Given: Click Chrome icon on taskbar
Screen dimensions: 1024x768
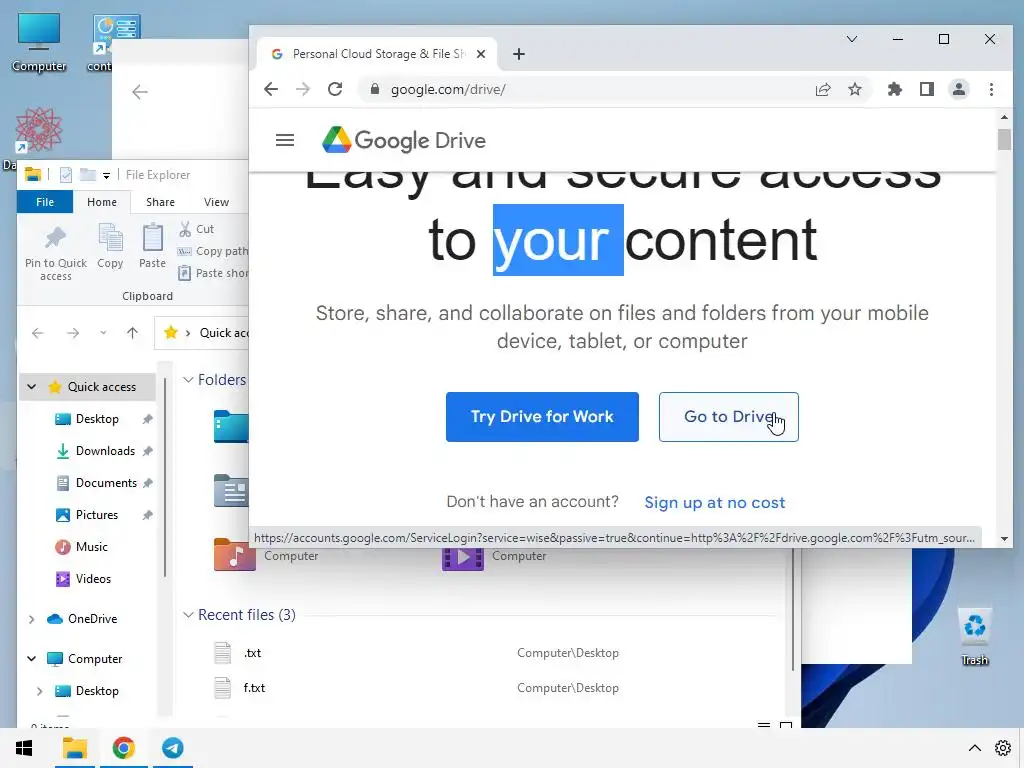Looking at the screenshot, I should (123, 748).
